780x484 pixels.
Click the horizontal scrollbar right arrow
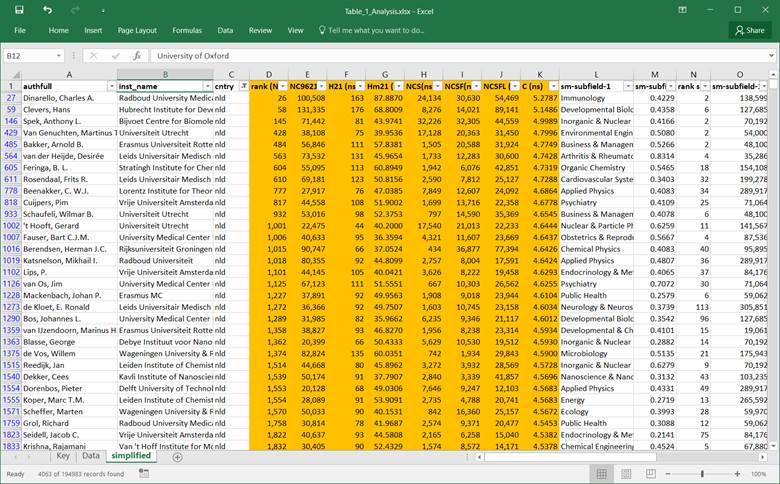click(763, 457)
